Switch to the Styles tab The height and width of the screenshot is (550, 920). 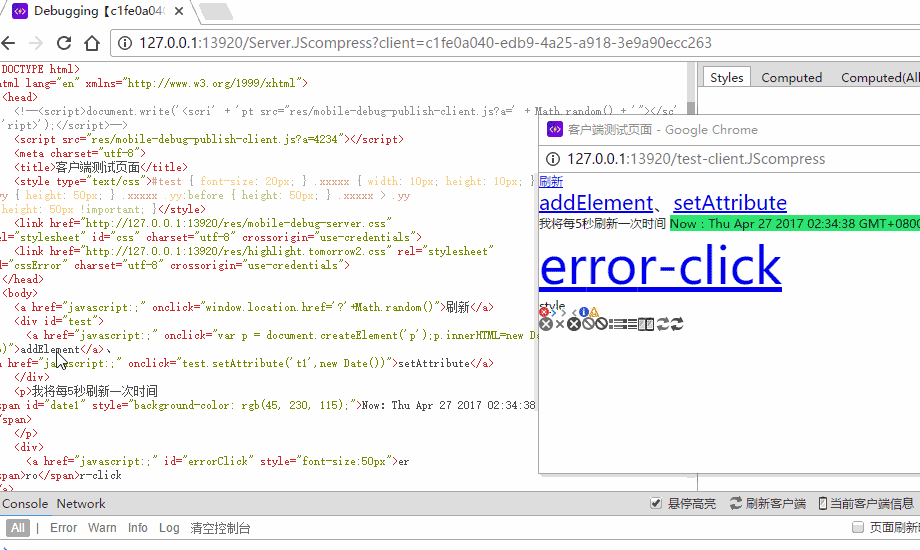726,77
